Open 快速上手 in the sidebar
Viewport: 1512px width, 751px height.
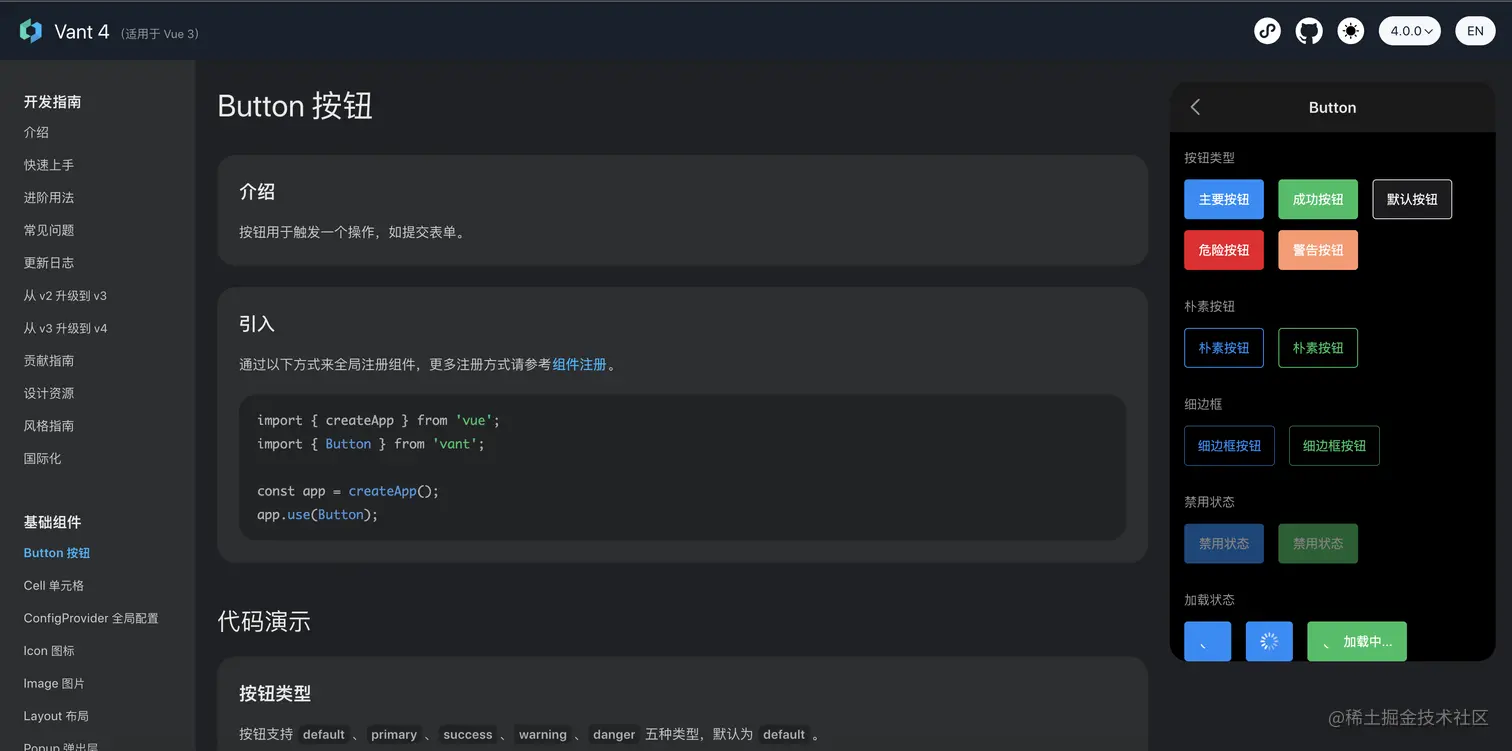click(49, 165)
